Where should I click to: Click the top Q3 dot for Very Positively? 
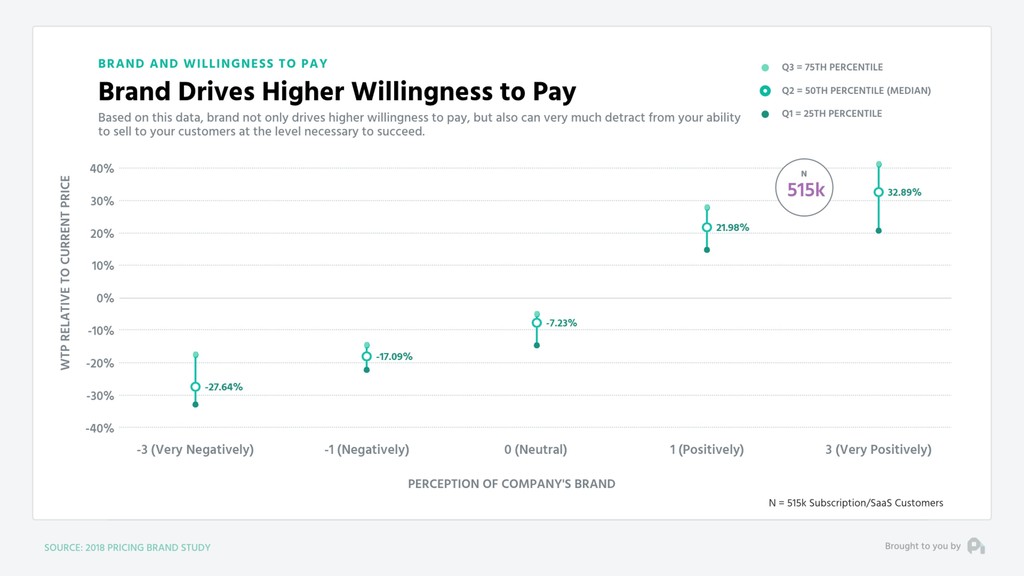point(879,165)
